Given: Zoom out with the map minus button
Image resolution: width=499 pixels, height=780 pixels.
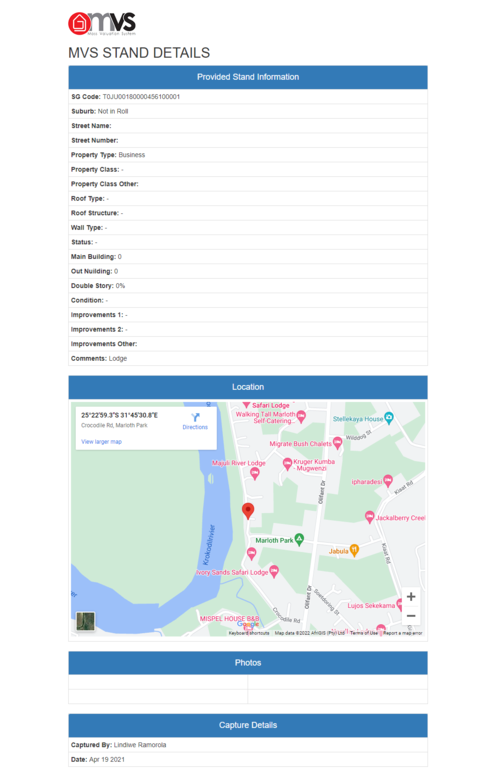Looking at the screenshot, I should [411, 616].
